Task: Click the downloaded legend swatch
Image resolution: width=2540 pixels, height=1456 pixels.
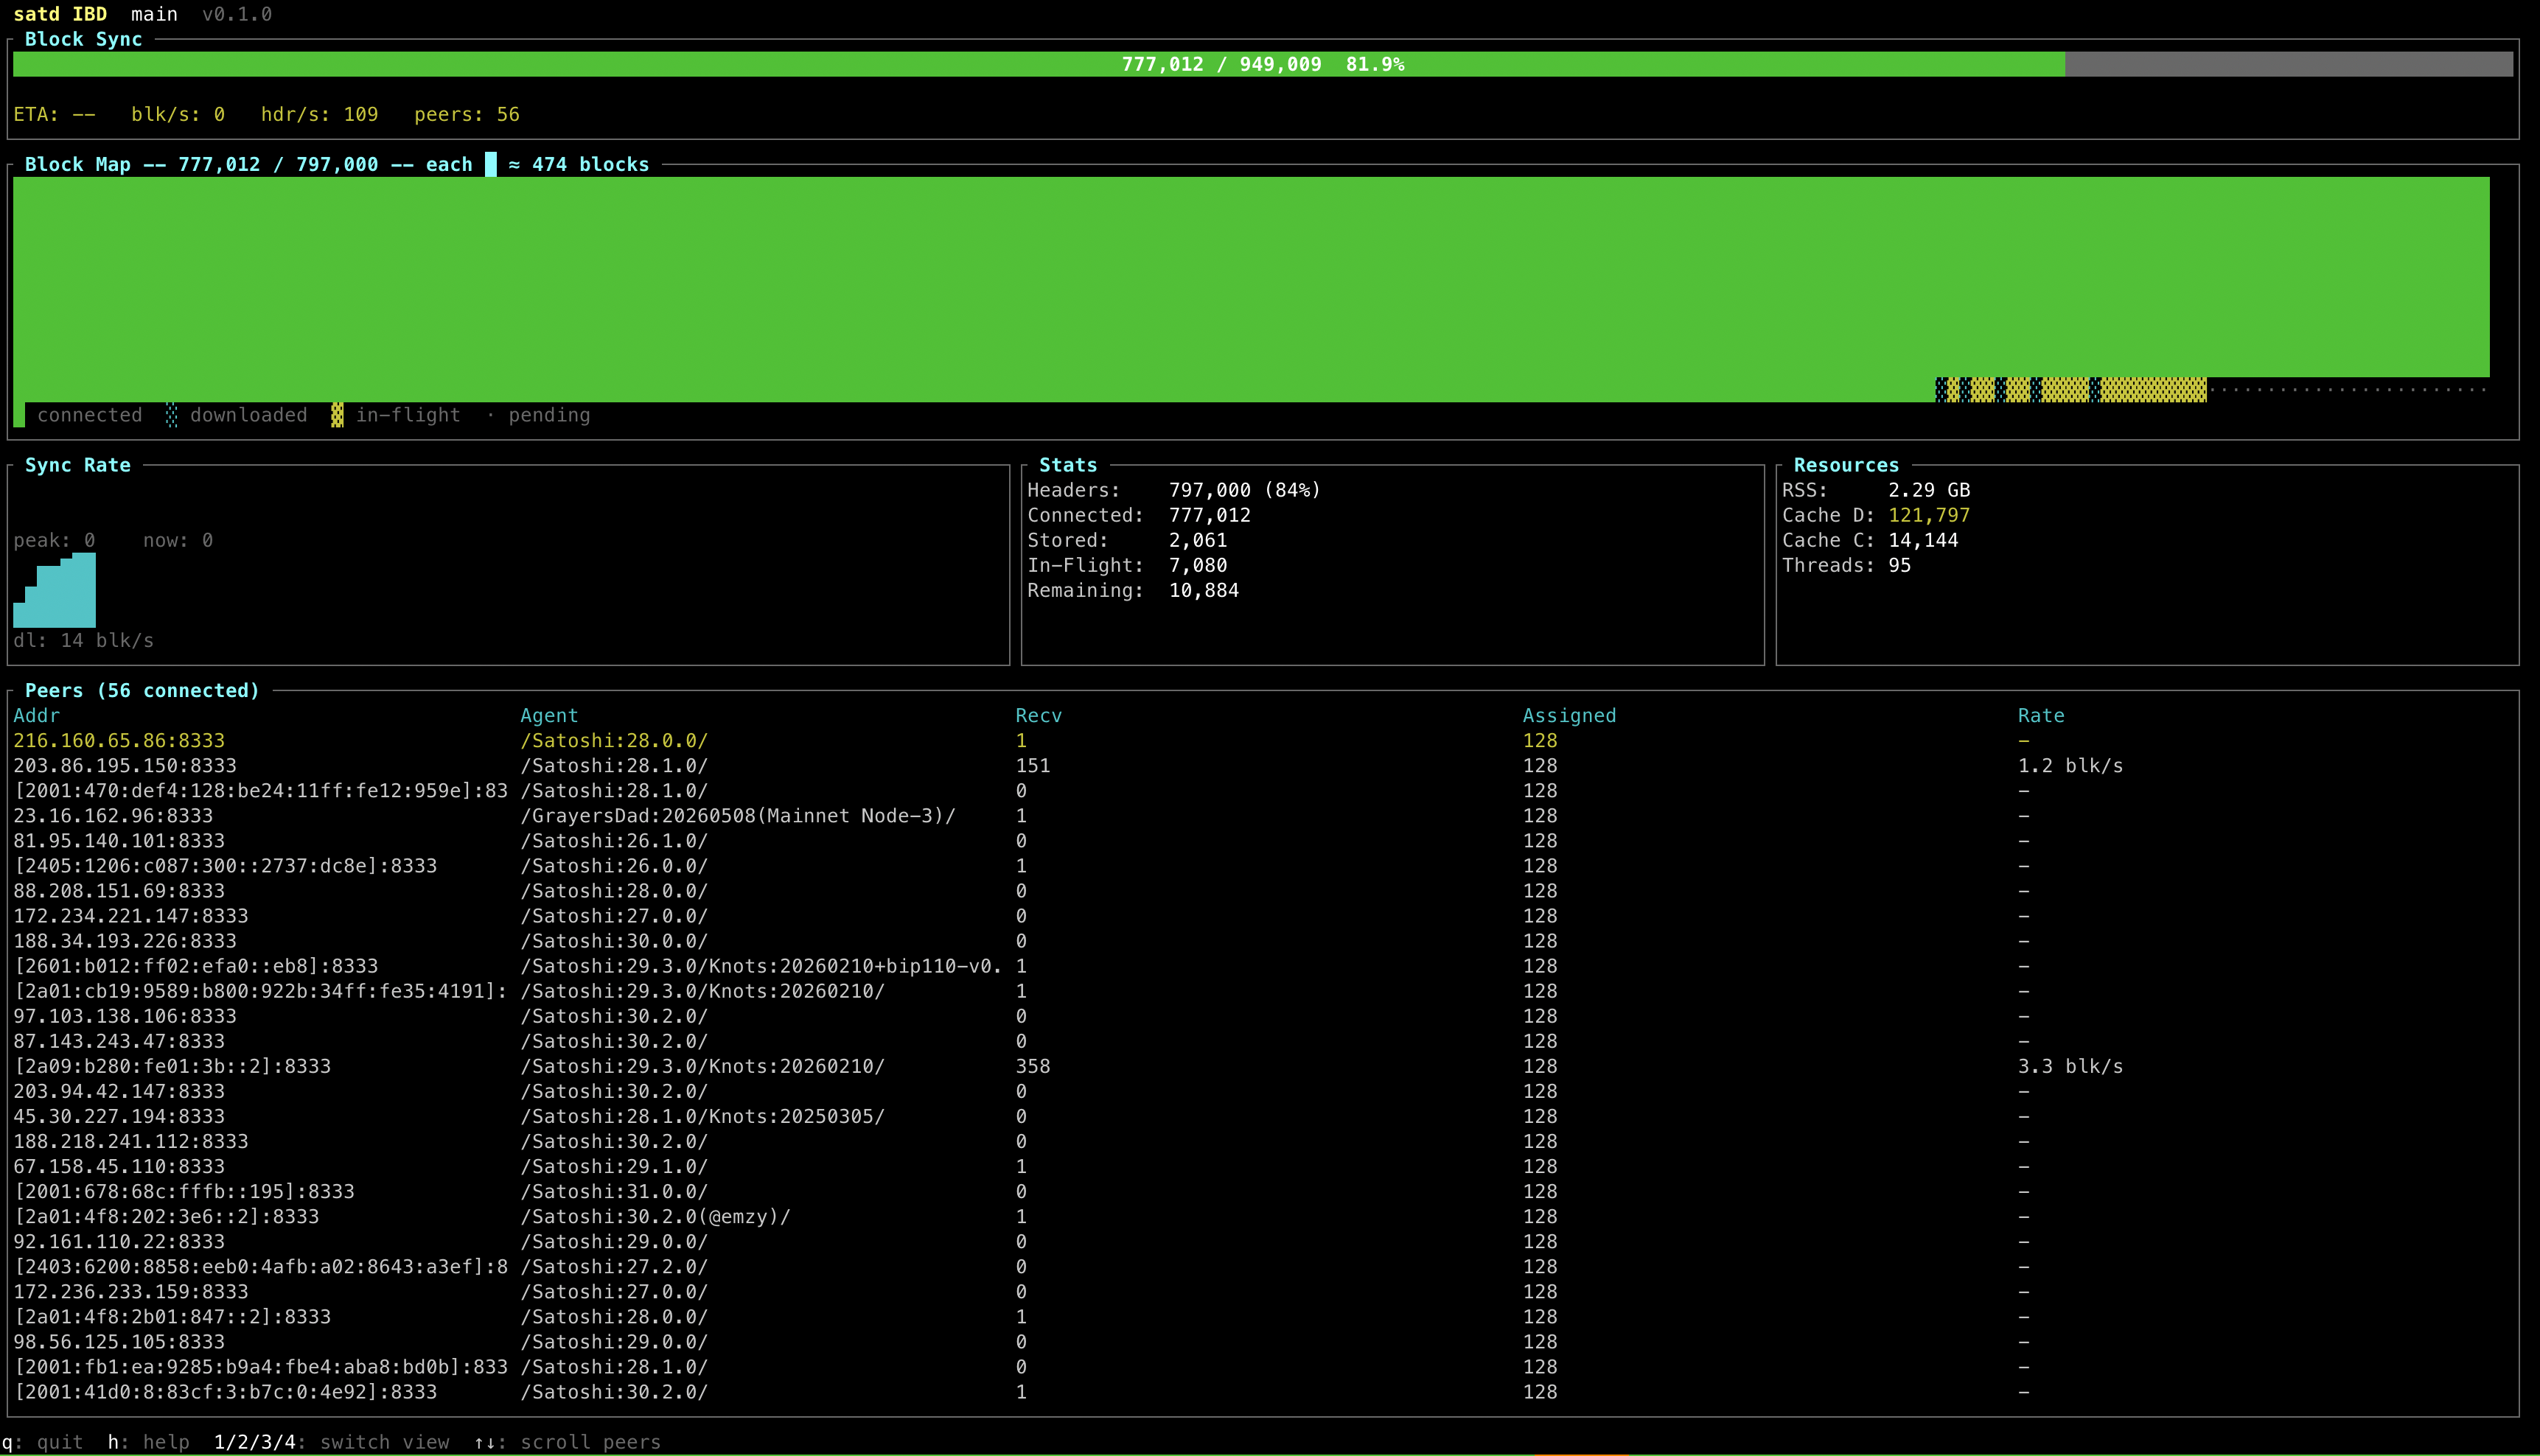Action: click(172, 415)
